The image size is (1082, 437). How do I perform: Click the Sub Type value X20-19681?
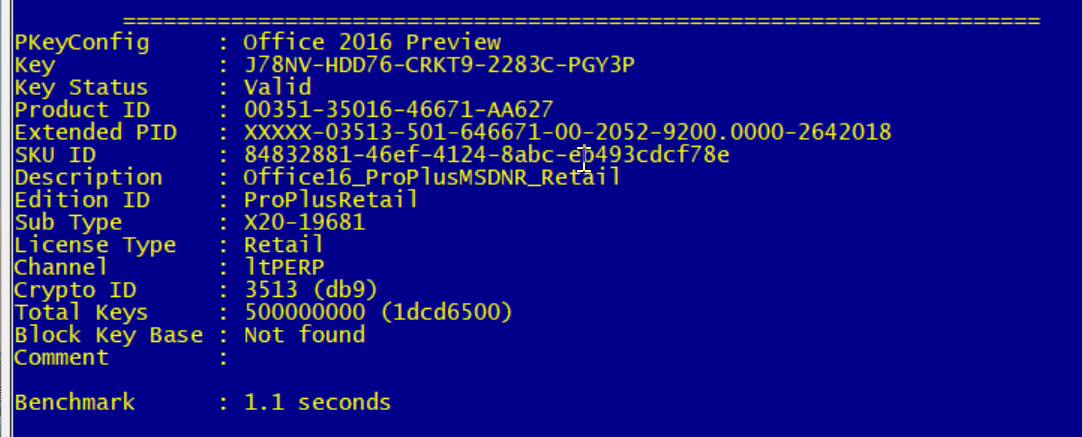[x=304, y=222]
